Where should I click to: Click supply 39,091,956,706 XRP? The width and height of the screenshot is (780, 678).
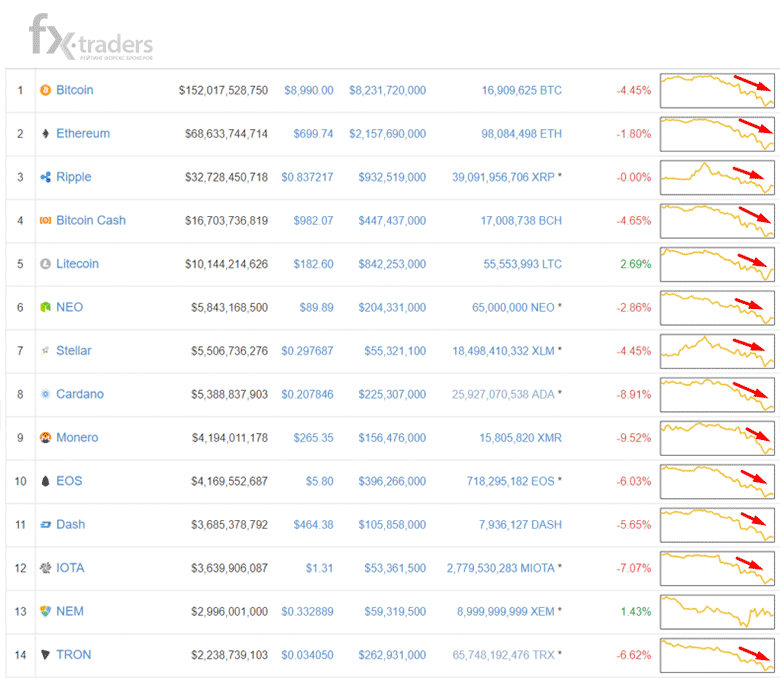point(503,177)
